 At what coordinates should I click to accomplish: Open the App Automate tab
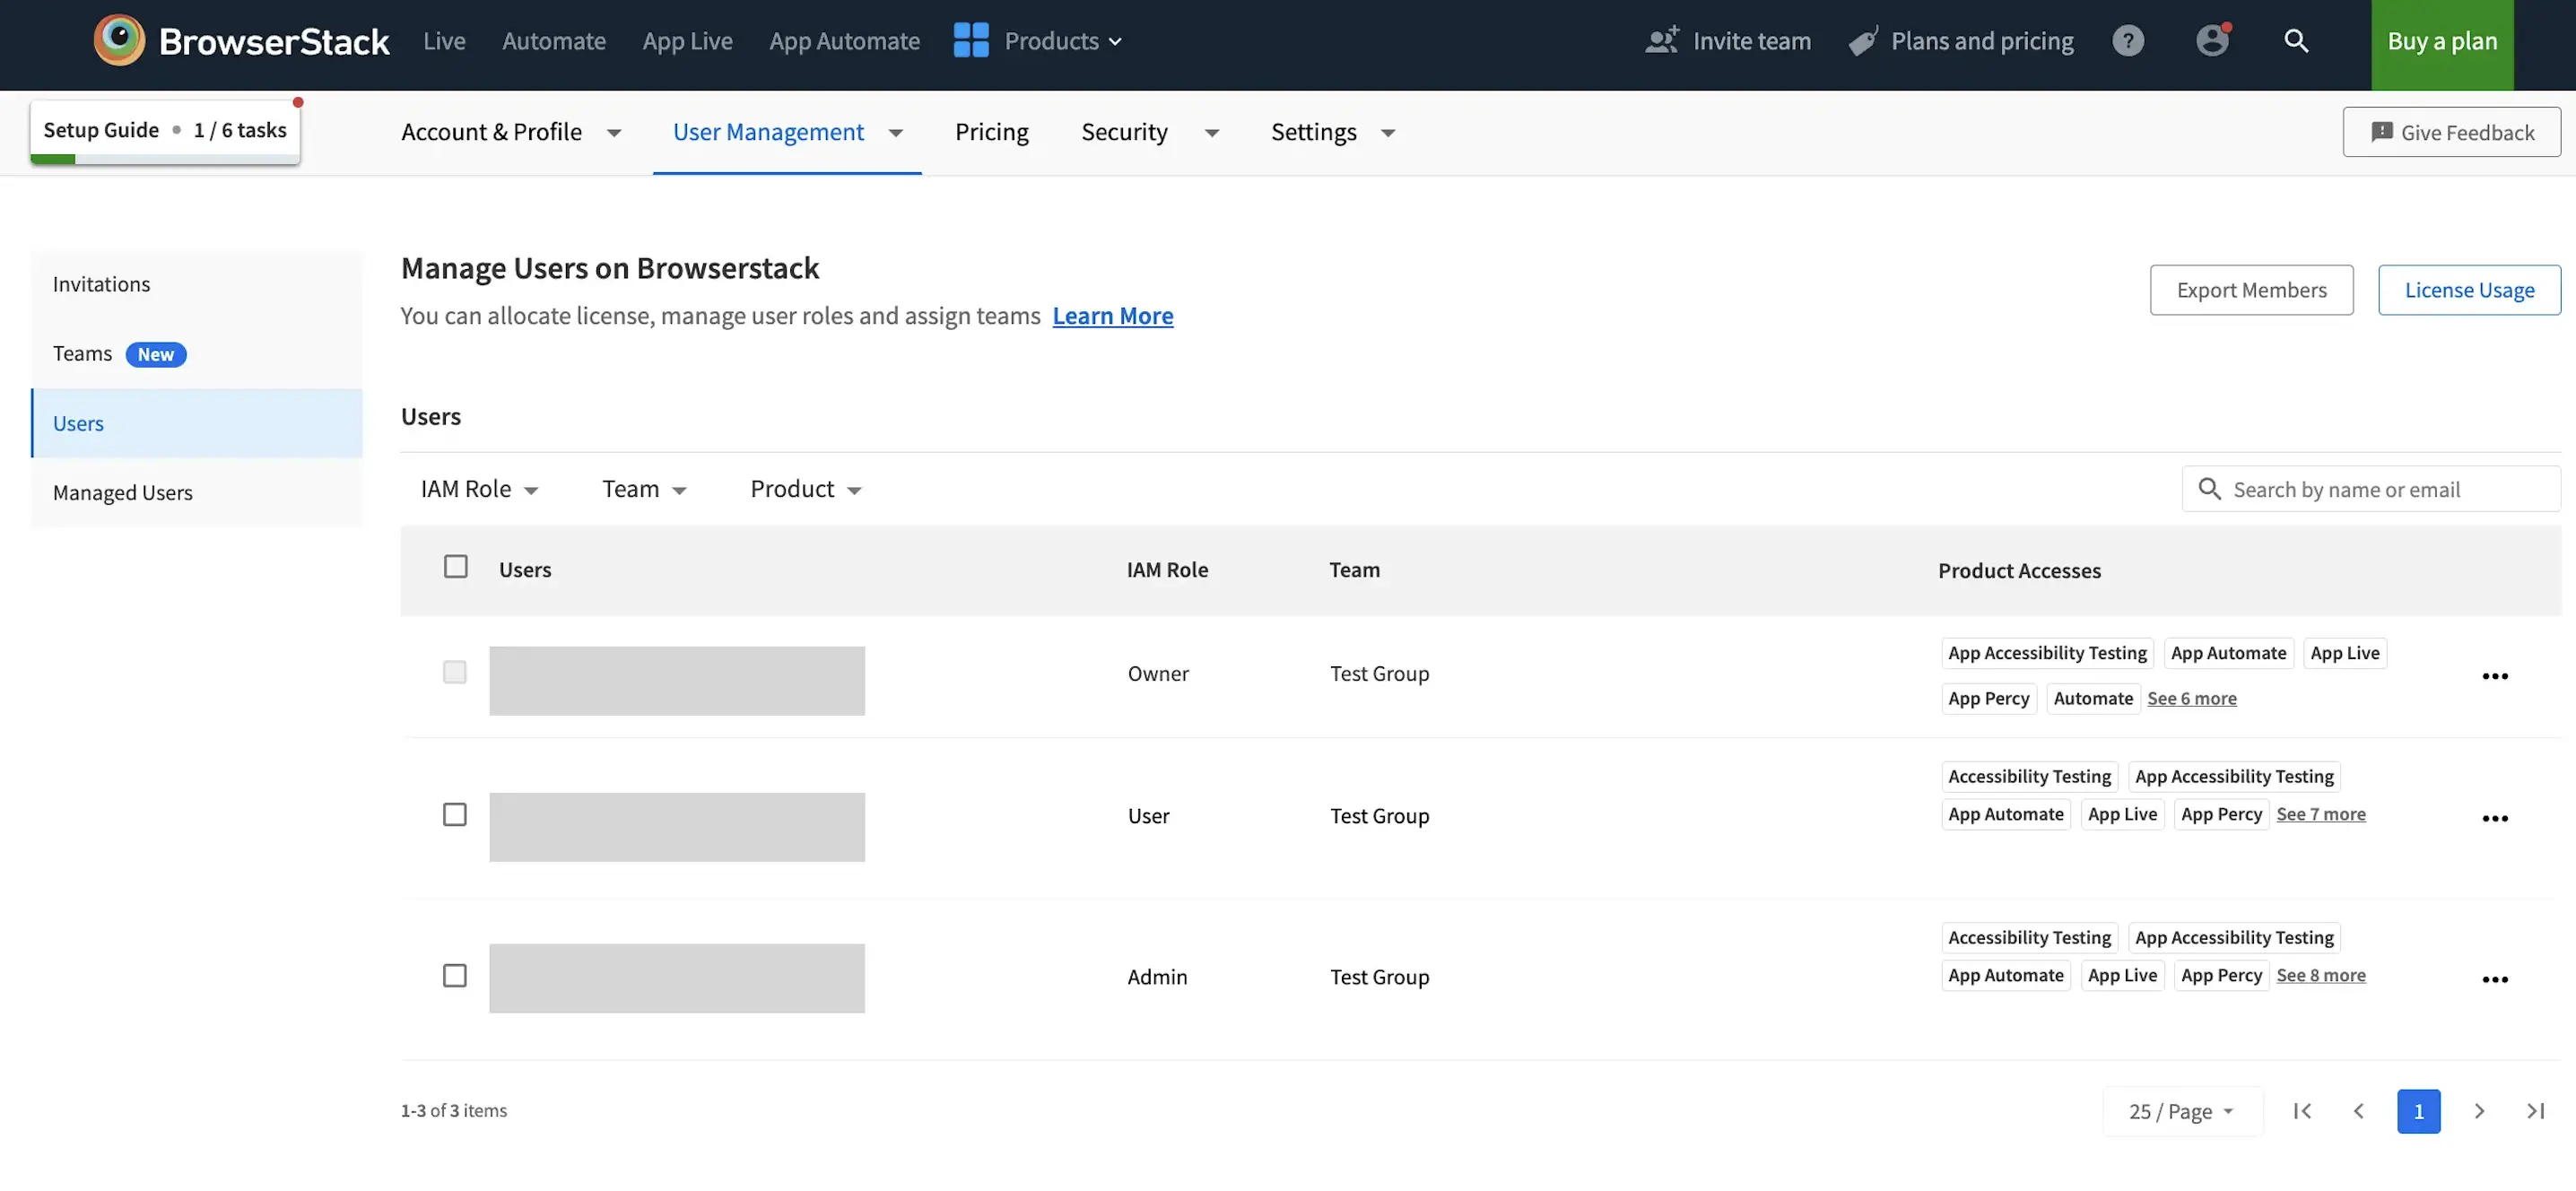click(x=844, y=41)
